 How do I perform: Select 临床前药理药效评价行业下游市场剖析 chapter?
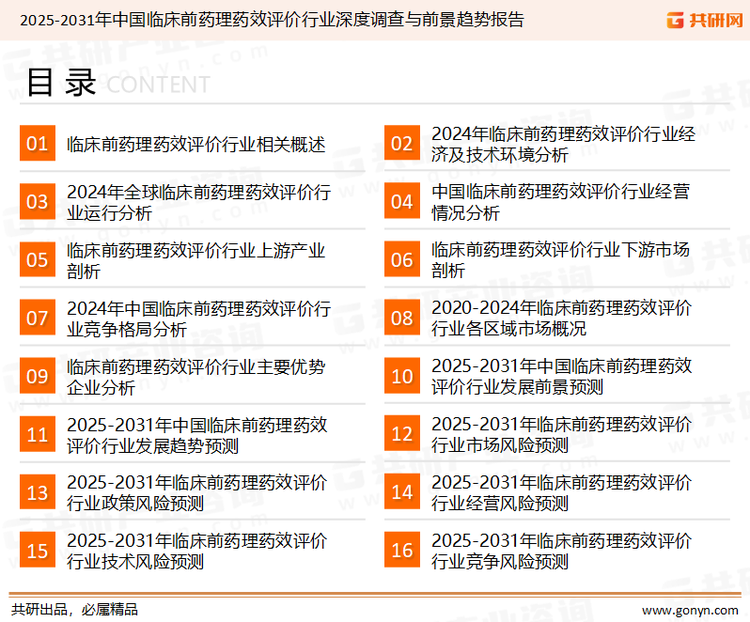[x=560, y=260]
